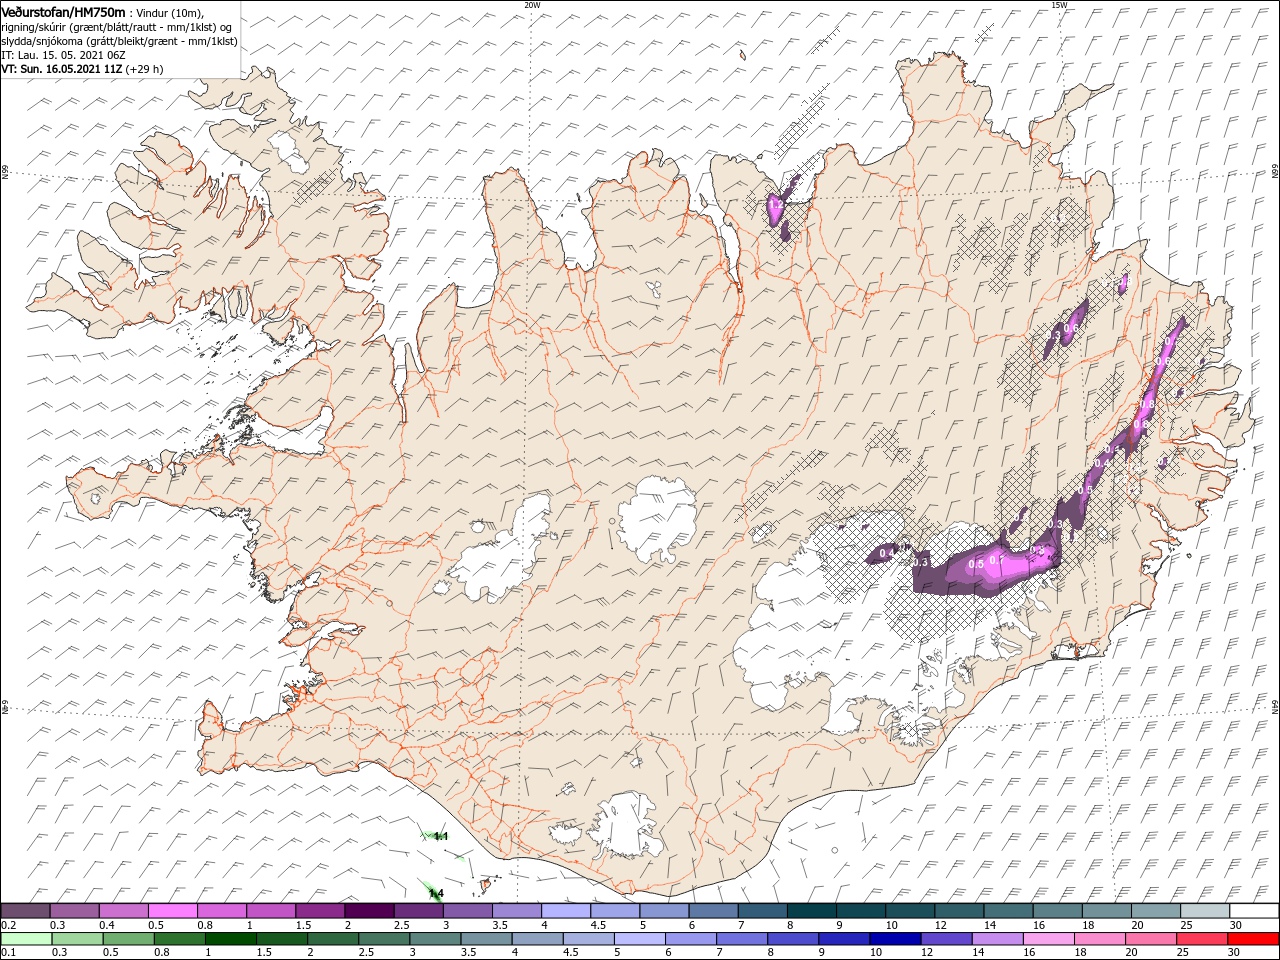
Task: Click the 'Vindur (10m)' description text
Action: tap(169, 12)
